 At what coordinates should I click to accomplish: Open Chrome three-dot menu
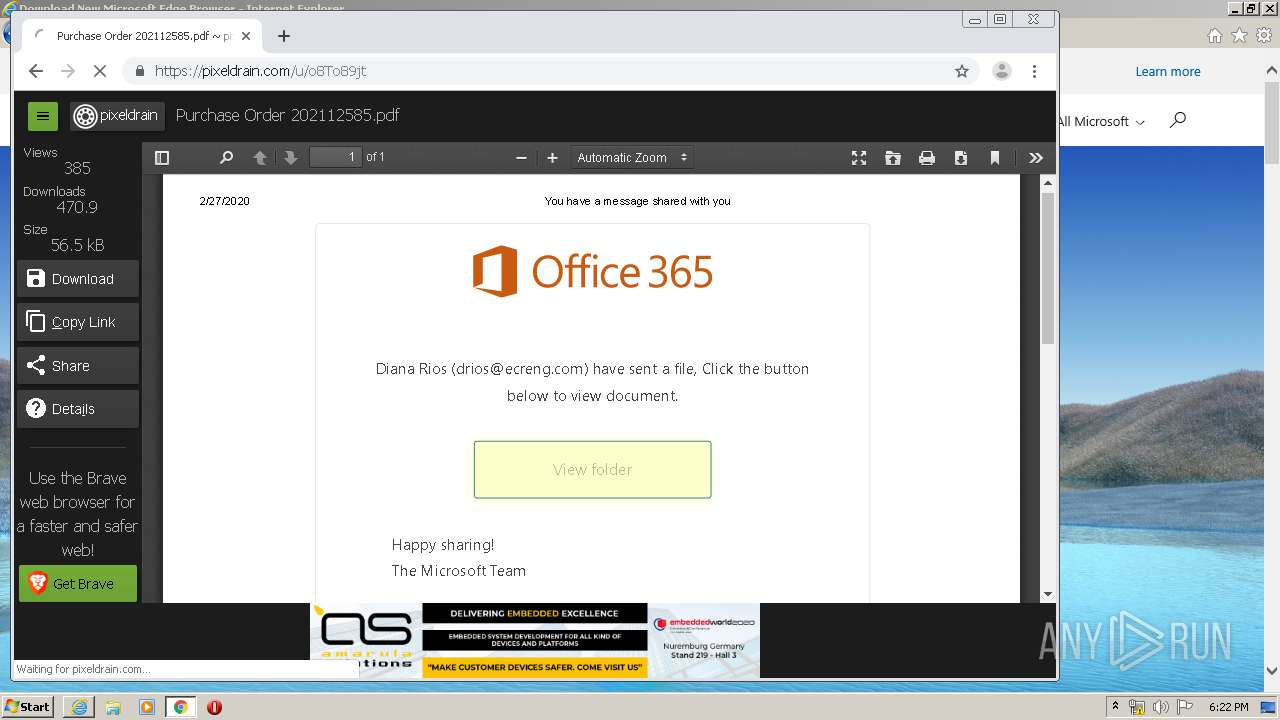tap(1035, 71)
